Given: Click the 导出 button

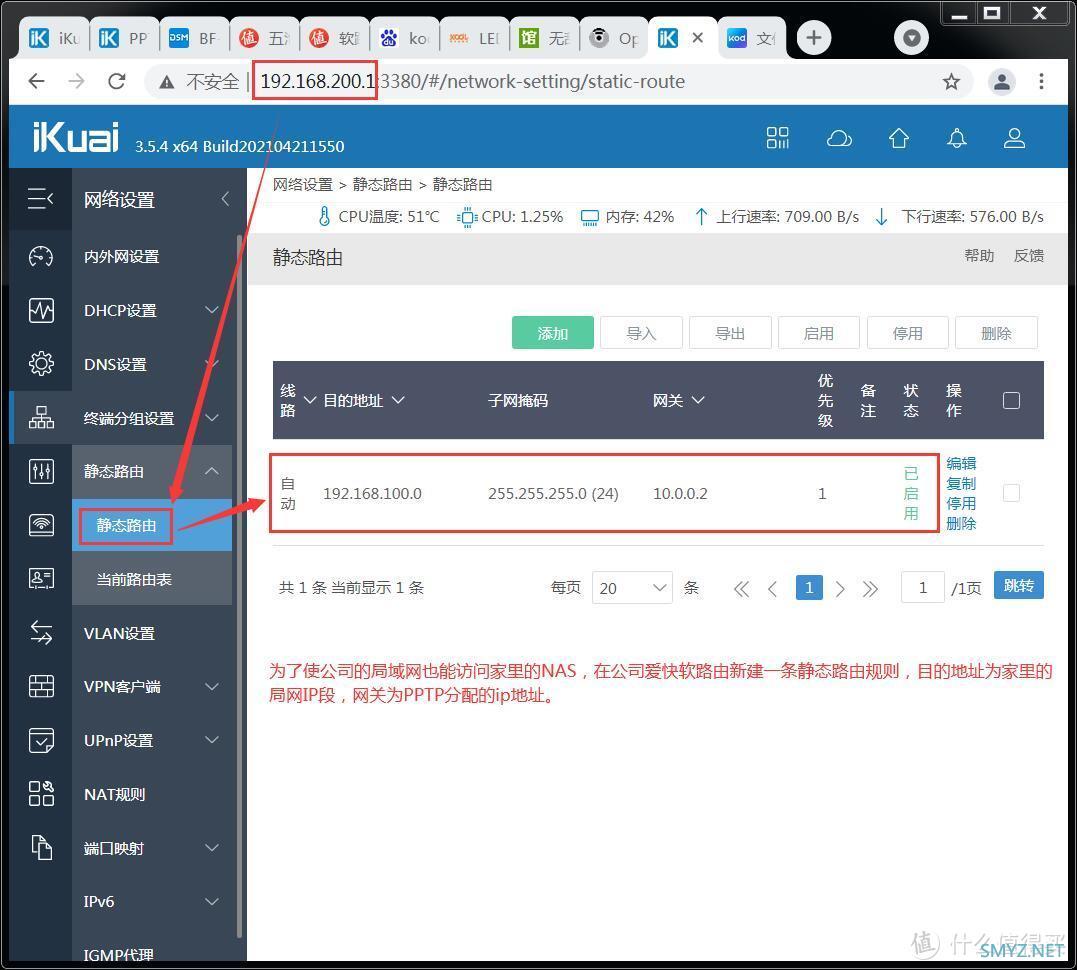Looking at the screenshot, I should tap(730, 333).
